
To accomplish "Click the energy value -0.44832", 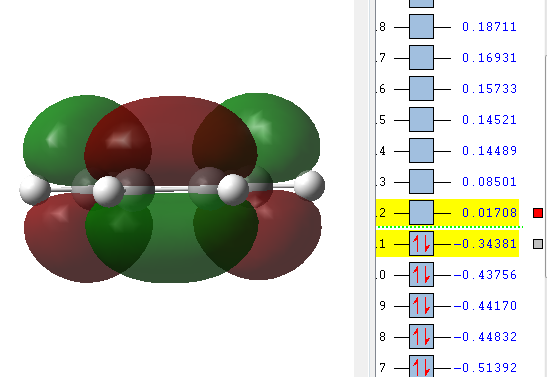I will (485, 337).
